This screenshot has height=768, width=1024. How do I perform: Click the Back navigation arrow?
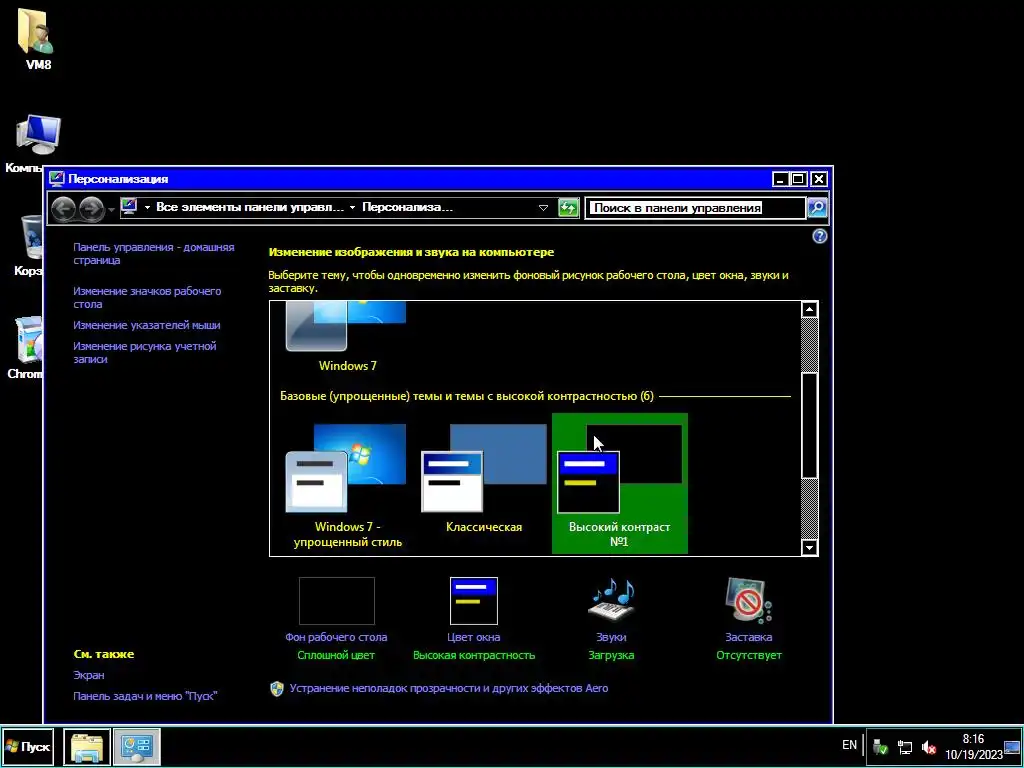[x=64, y=208]
